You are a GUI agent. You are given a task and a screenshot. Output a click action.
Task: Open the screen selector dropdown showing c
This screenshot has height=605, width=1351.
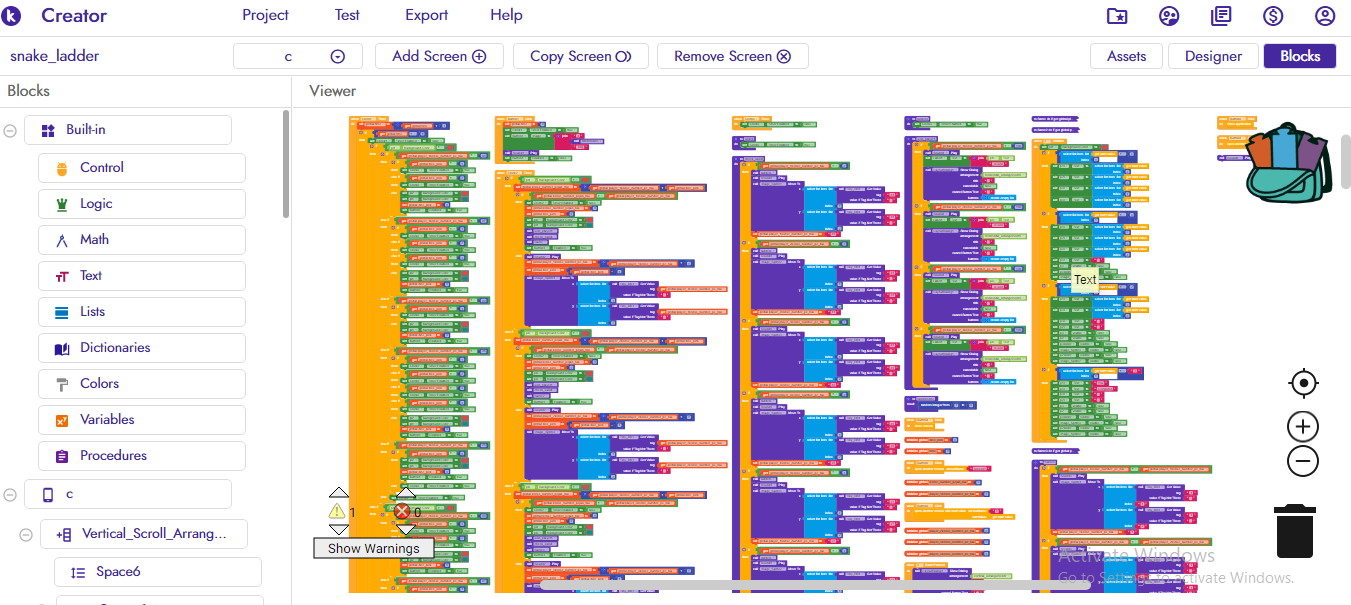tap(300, 56)
